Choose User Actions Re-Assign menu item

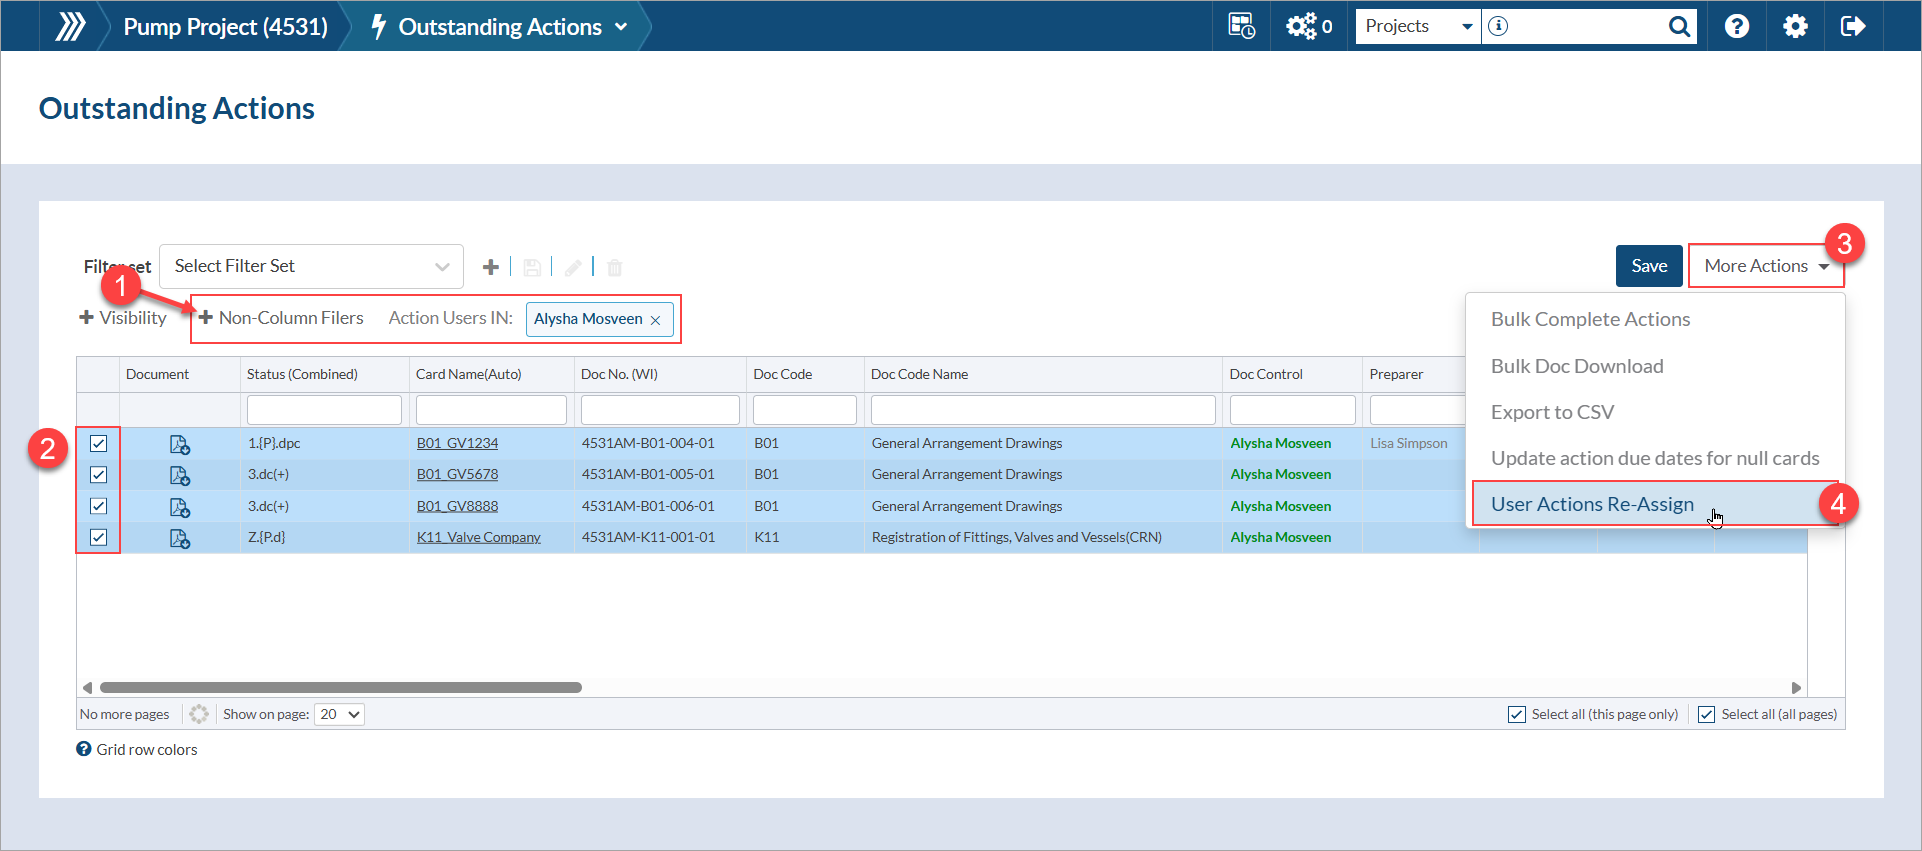[1592, 504]
